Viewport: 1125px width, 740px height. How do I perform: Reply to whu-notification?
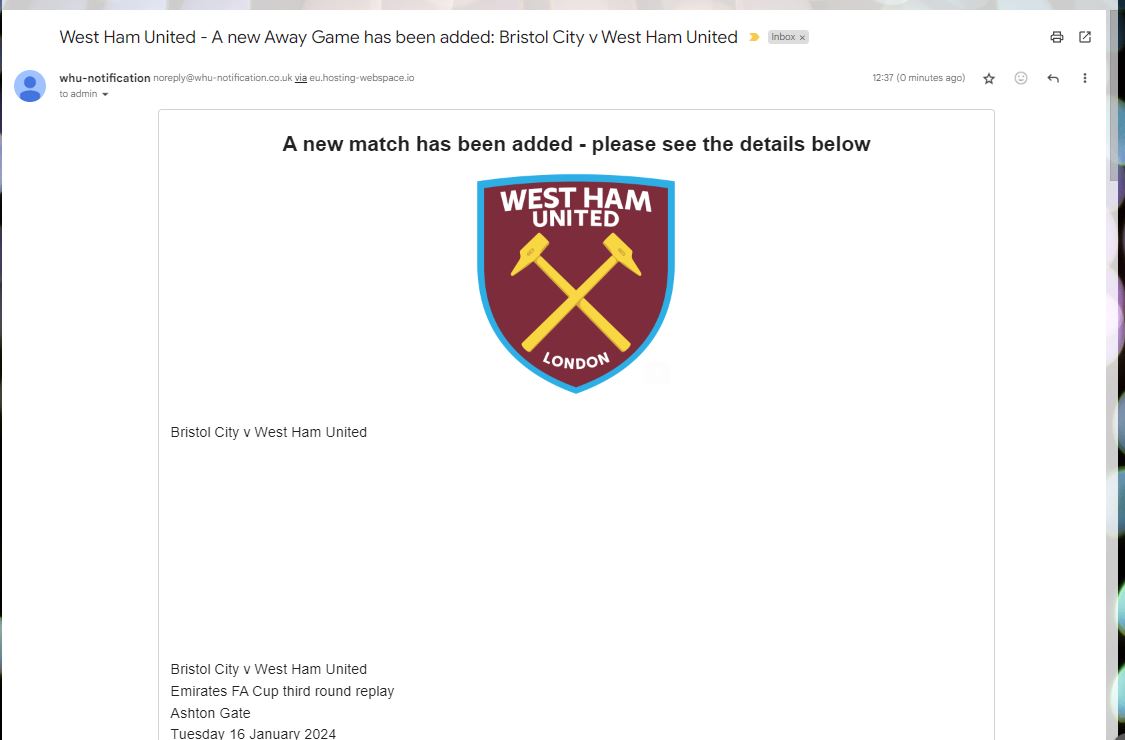[1053, 78]
